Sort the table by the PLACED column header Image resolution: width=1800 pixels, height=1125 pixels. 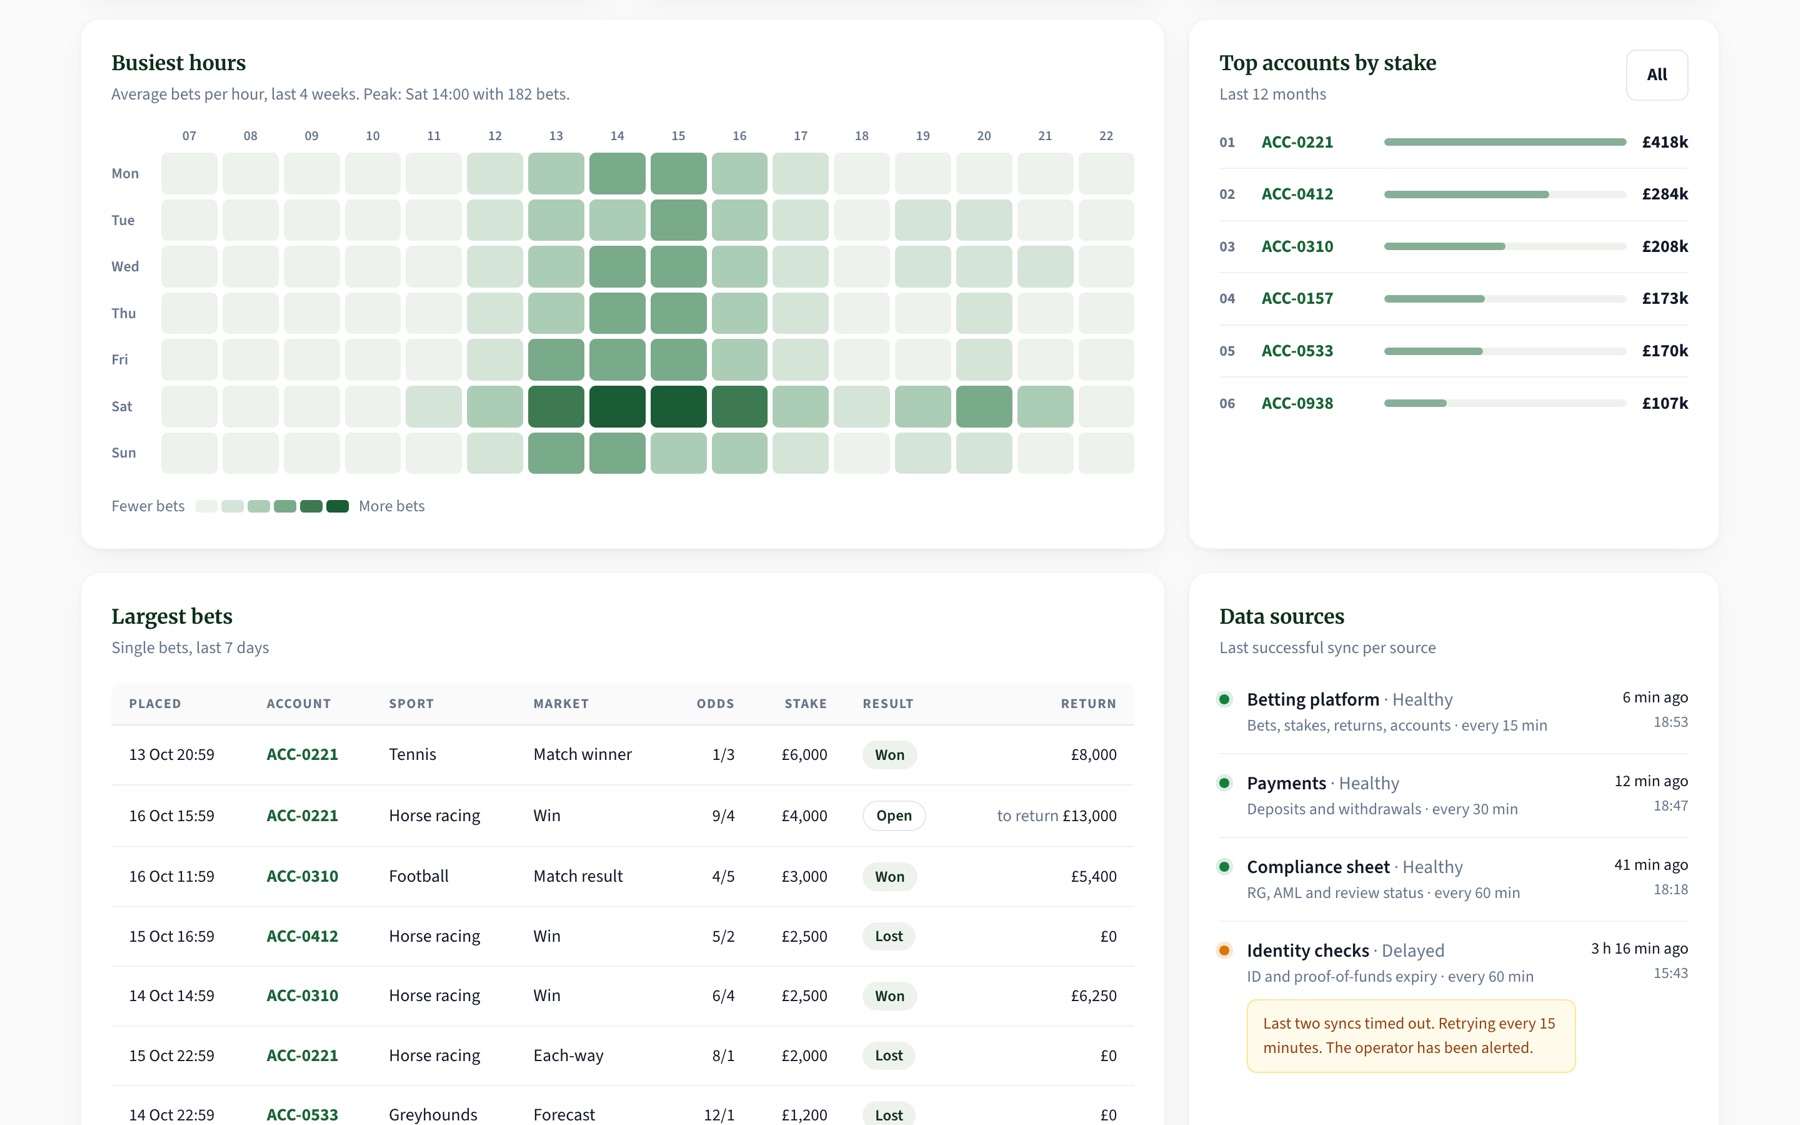tap(155, 704)
